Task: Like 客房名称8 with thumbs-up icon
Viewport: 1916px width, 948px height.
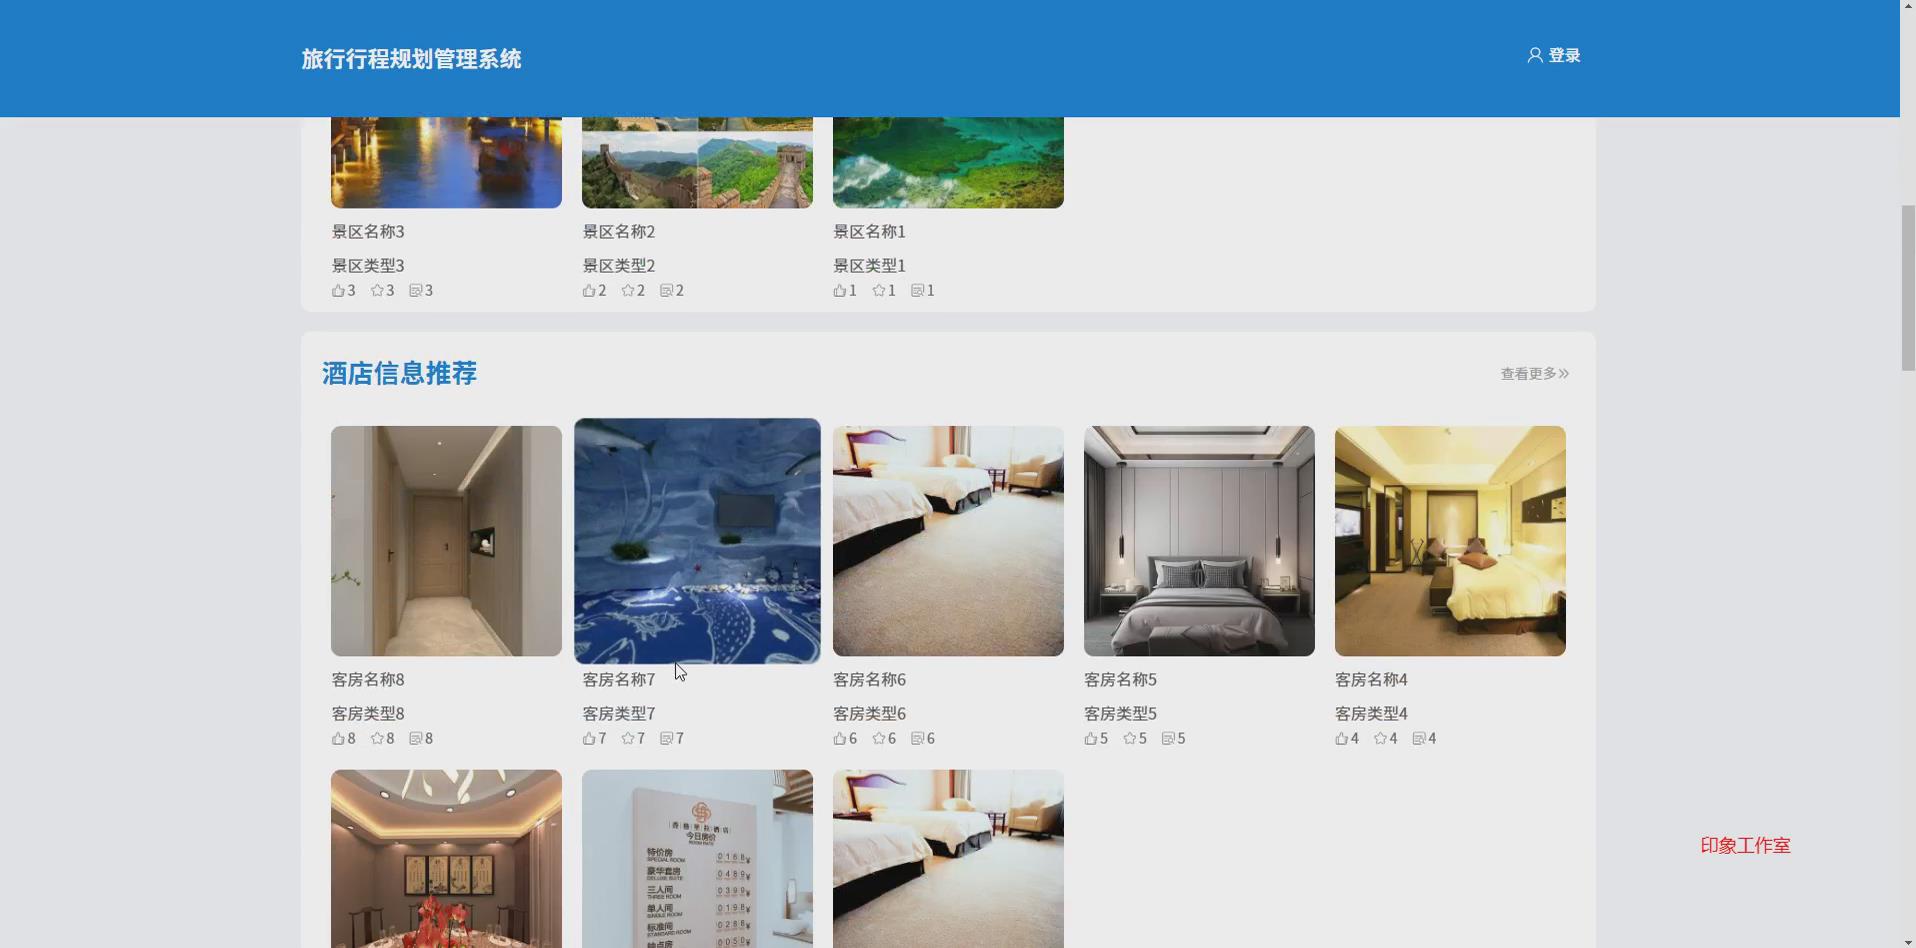Action: 338,739
